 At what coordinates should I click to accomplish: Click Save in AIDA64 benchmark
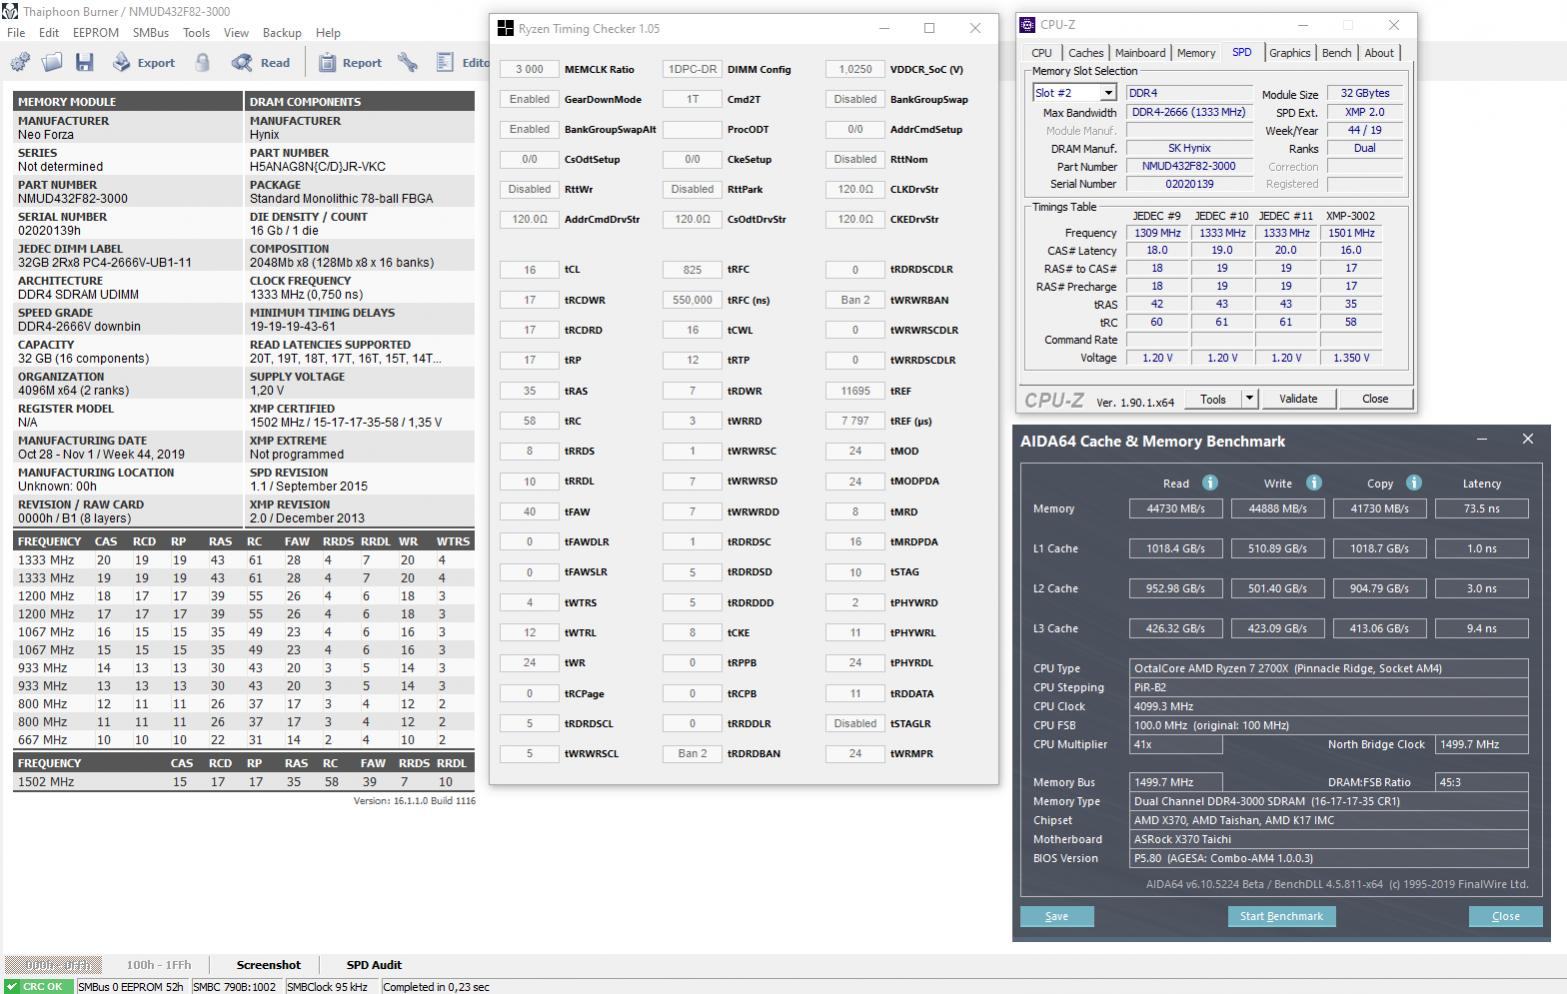1056,916
